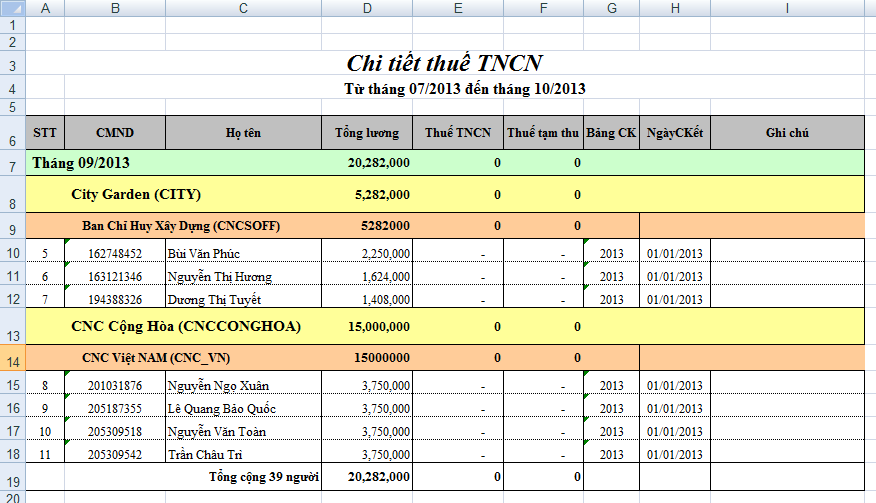876x503 pixels.
Task: Click the 'Tổng cộng 39 người' total cell
Action: [x=263, y=477]
